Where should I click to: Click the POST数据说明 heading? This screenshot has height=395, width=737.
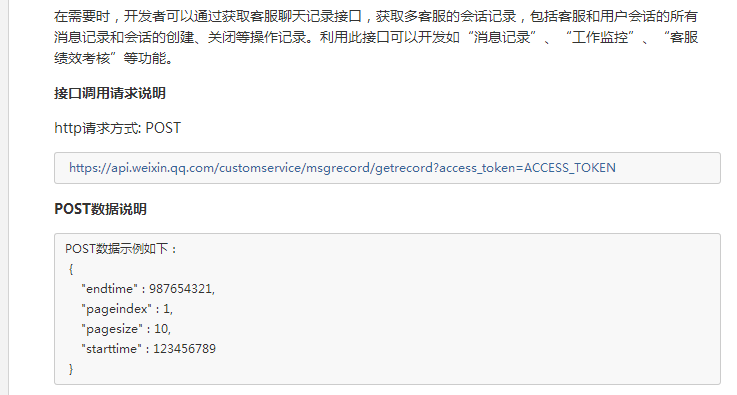pos(101,209)
